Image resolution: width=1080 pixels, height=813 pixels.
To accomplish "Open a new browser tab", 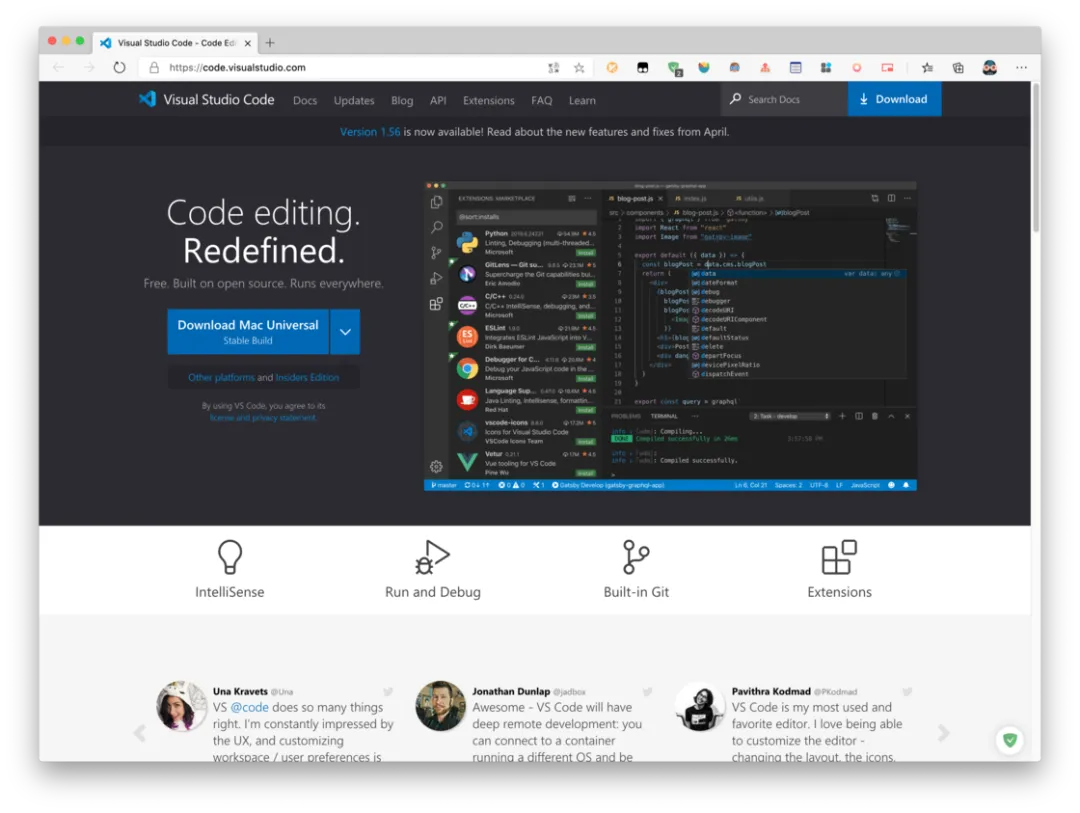I will pos(270,43).
